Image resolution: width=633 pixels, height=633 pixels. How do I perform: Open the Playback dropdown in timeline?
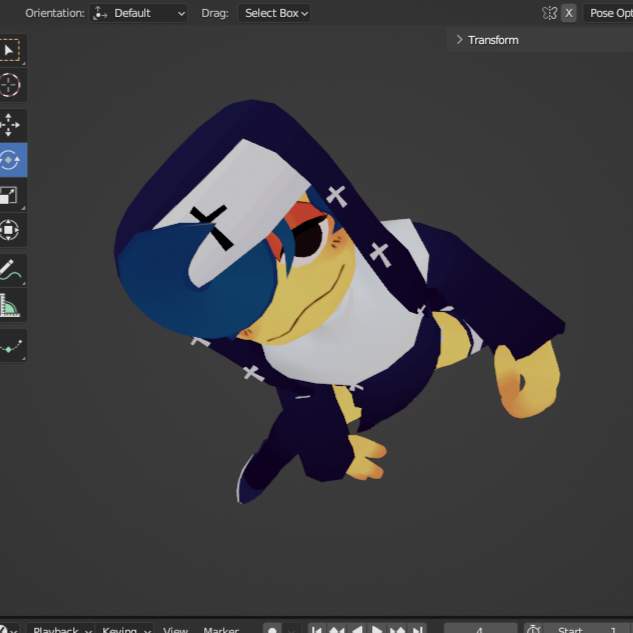pyautogui.click(x=61, y=629)
